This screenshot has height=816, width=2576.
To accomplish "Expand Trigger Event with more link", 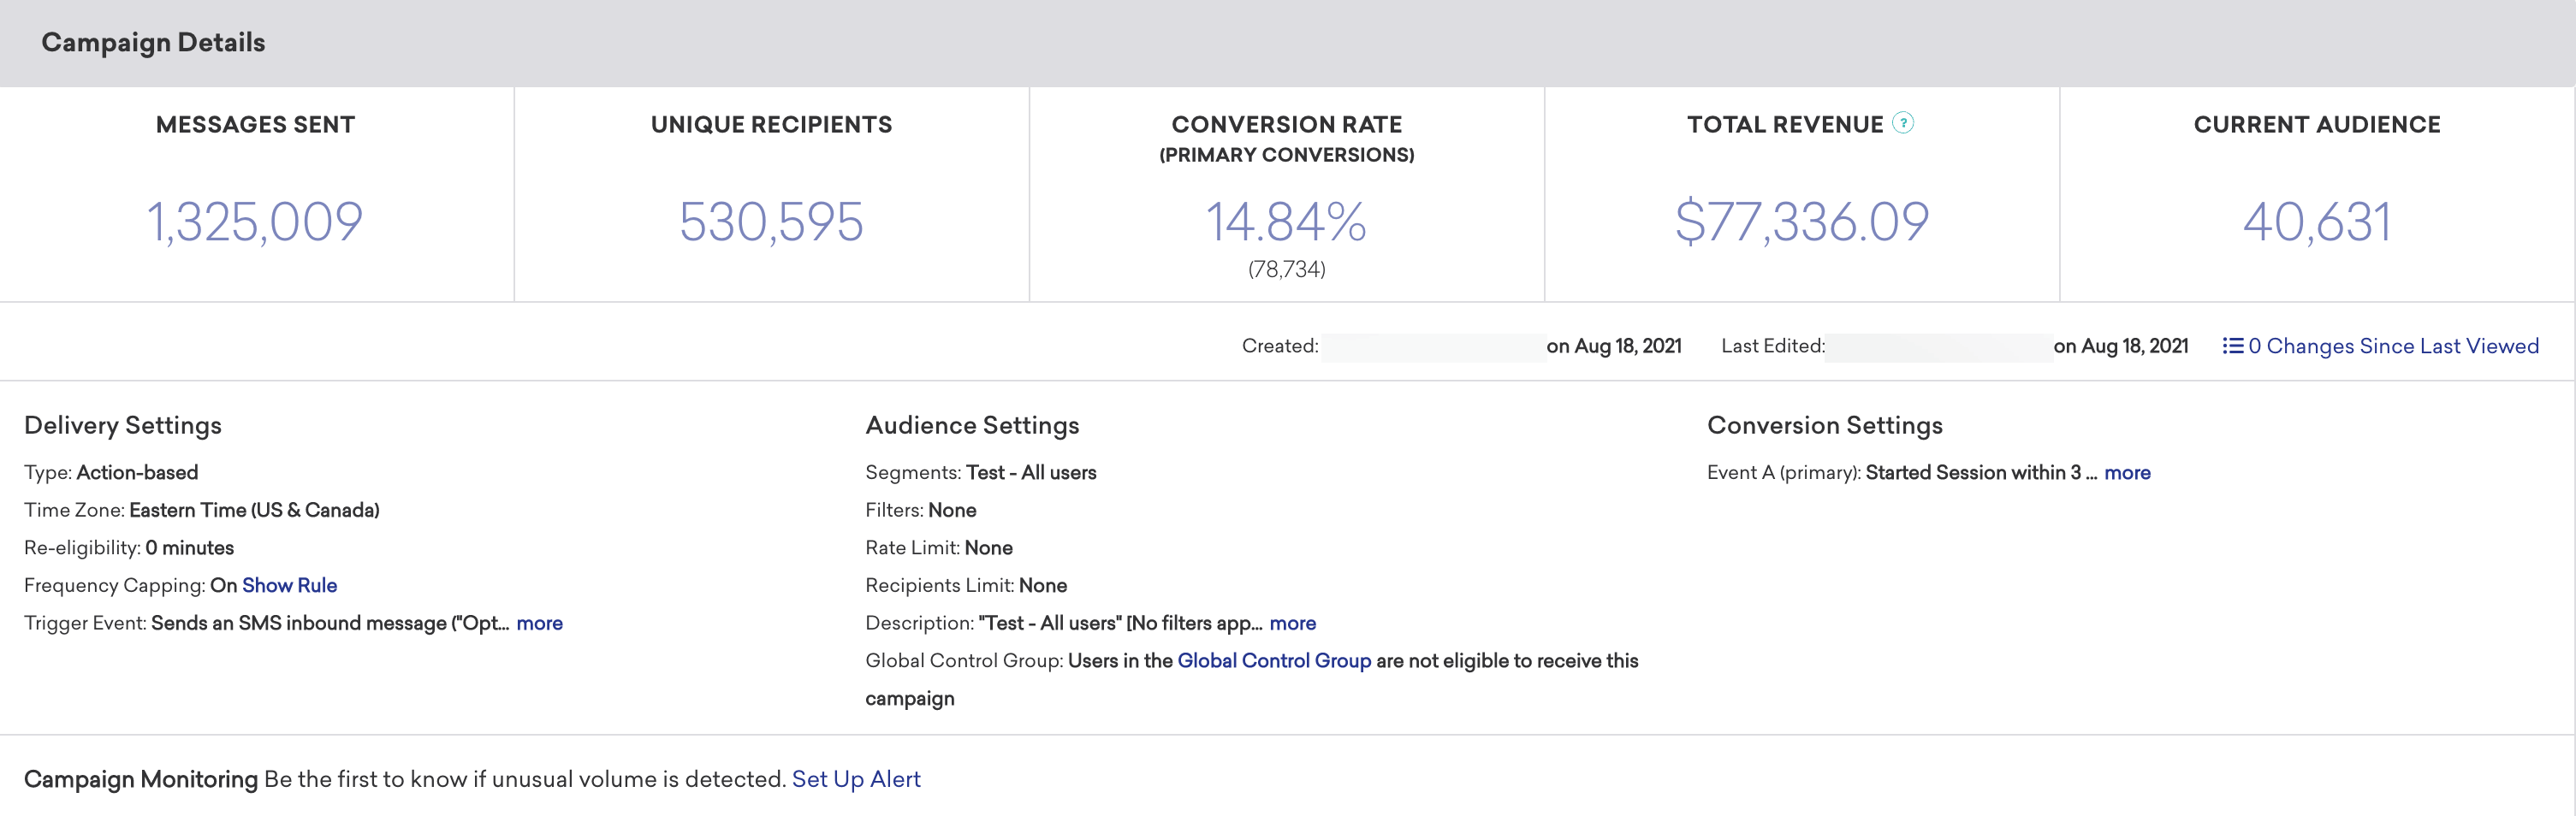I will pos(539,623).
